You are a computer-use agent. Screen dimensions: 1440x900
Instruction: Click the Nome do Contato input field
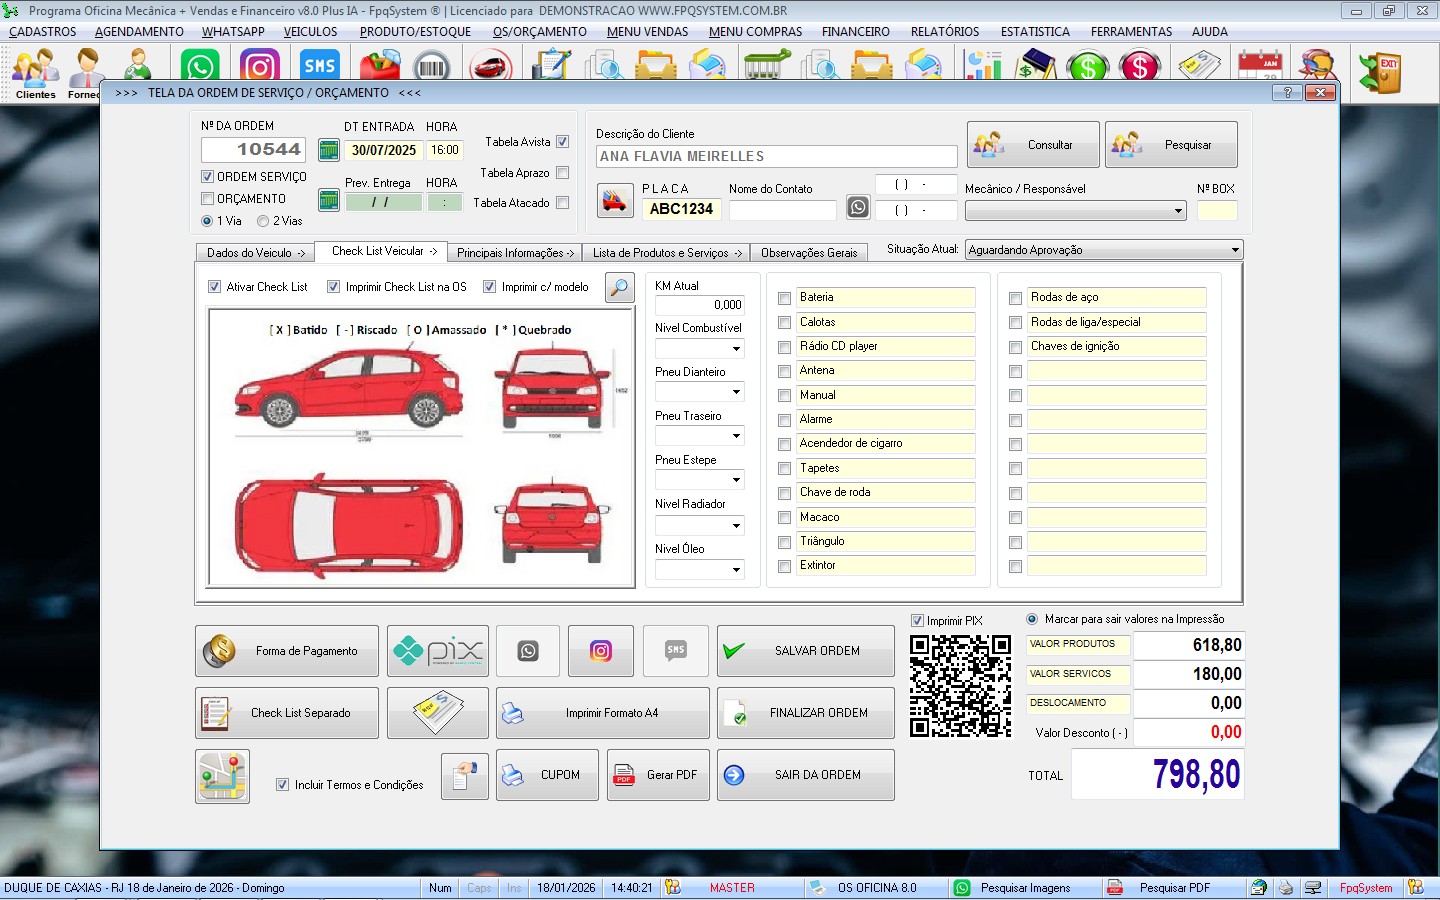(782, 210)
